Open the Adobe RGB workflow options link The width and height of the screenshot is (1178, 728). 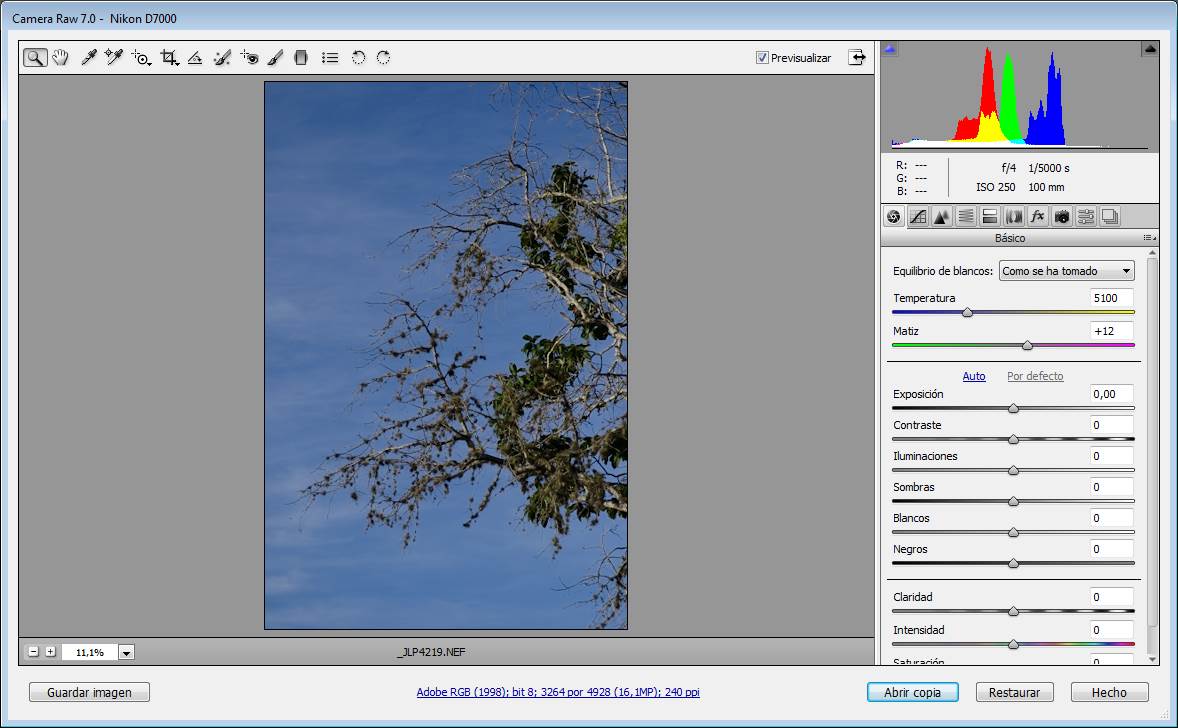(x=558, y=692)
